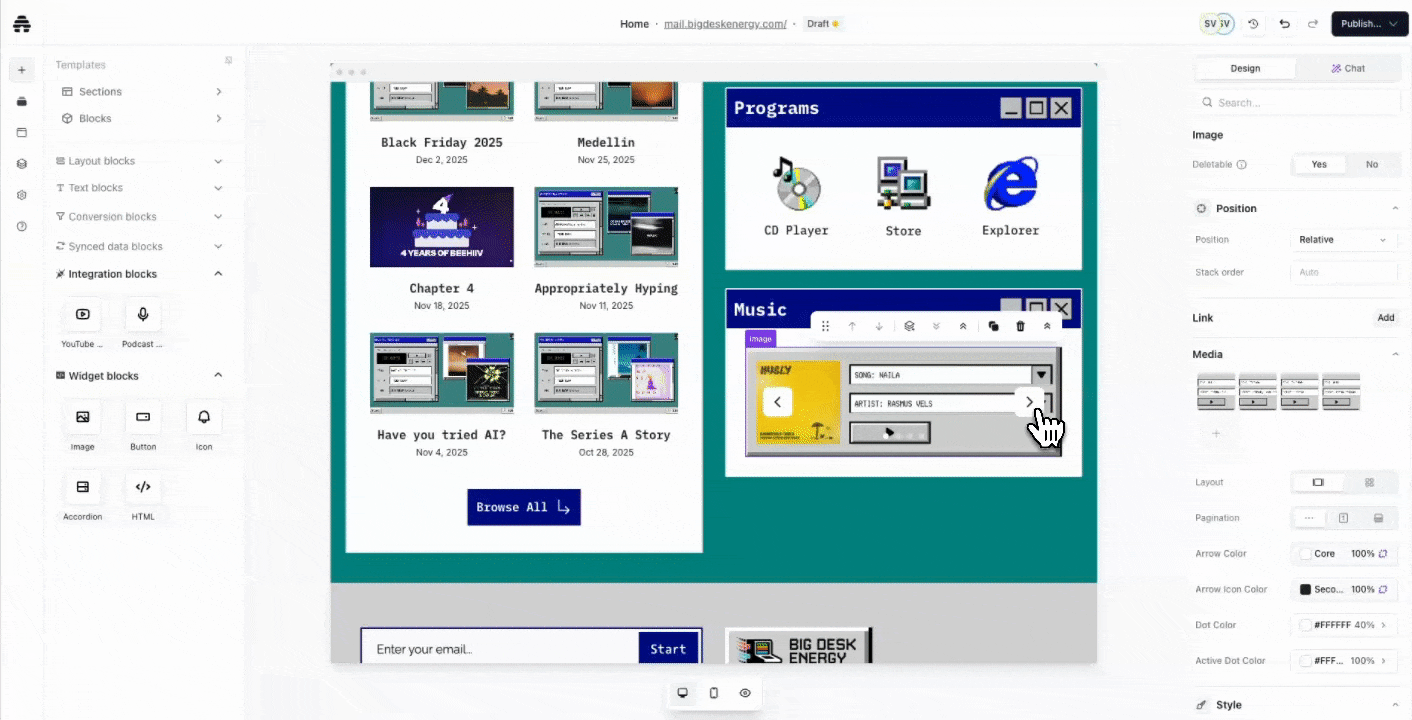
Task: Collapse the Widget blocks group
Action: pyautogui.click(x=139, y=376)
